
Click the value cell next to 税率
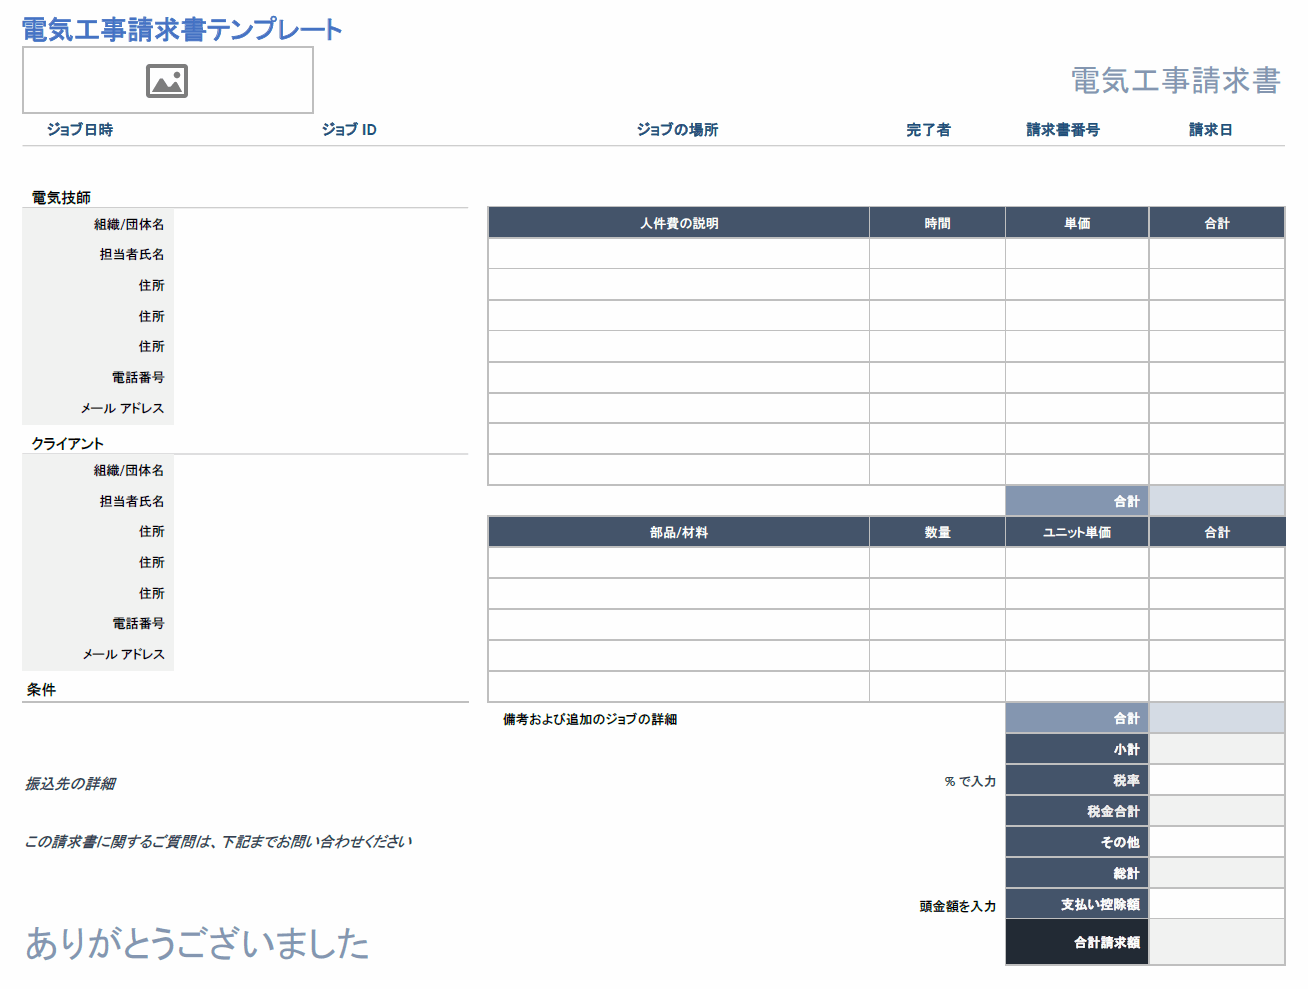pyautogui.click(x=1217, y=780)
